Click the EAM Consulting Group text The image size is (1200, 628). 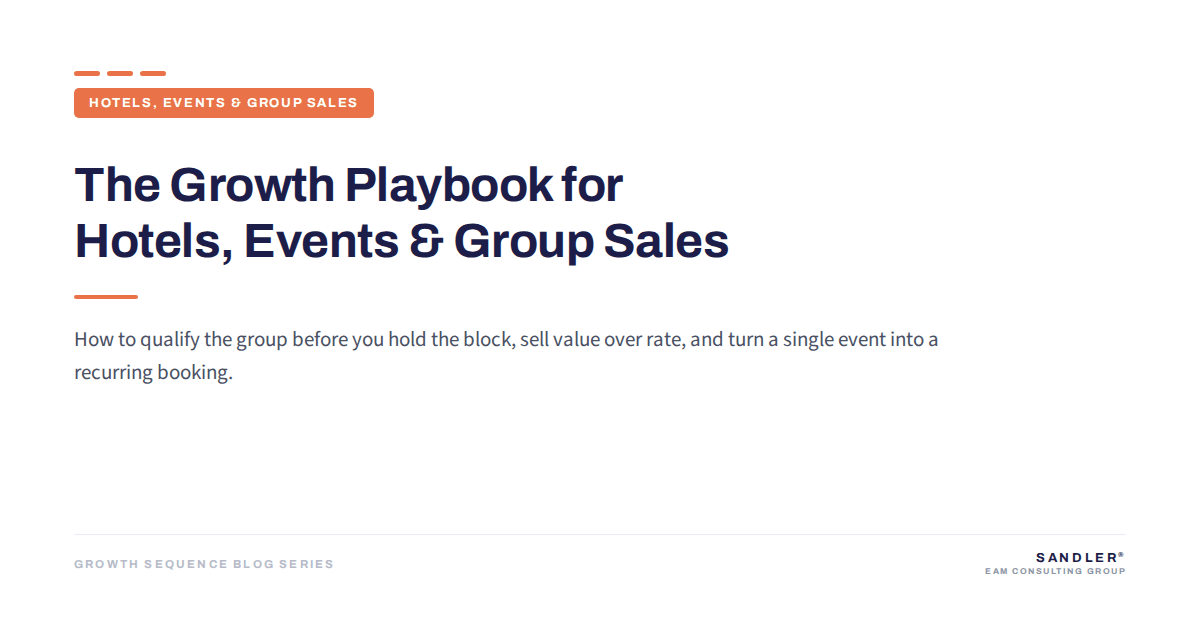click(1055, 572)
